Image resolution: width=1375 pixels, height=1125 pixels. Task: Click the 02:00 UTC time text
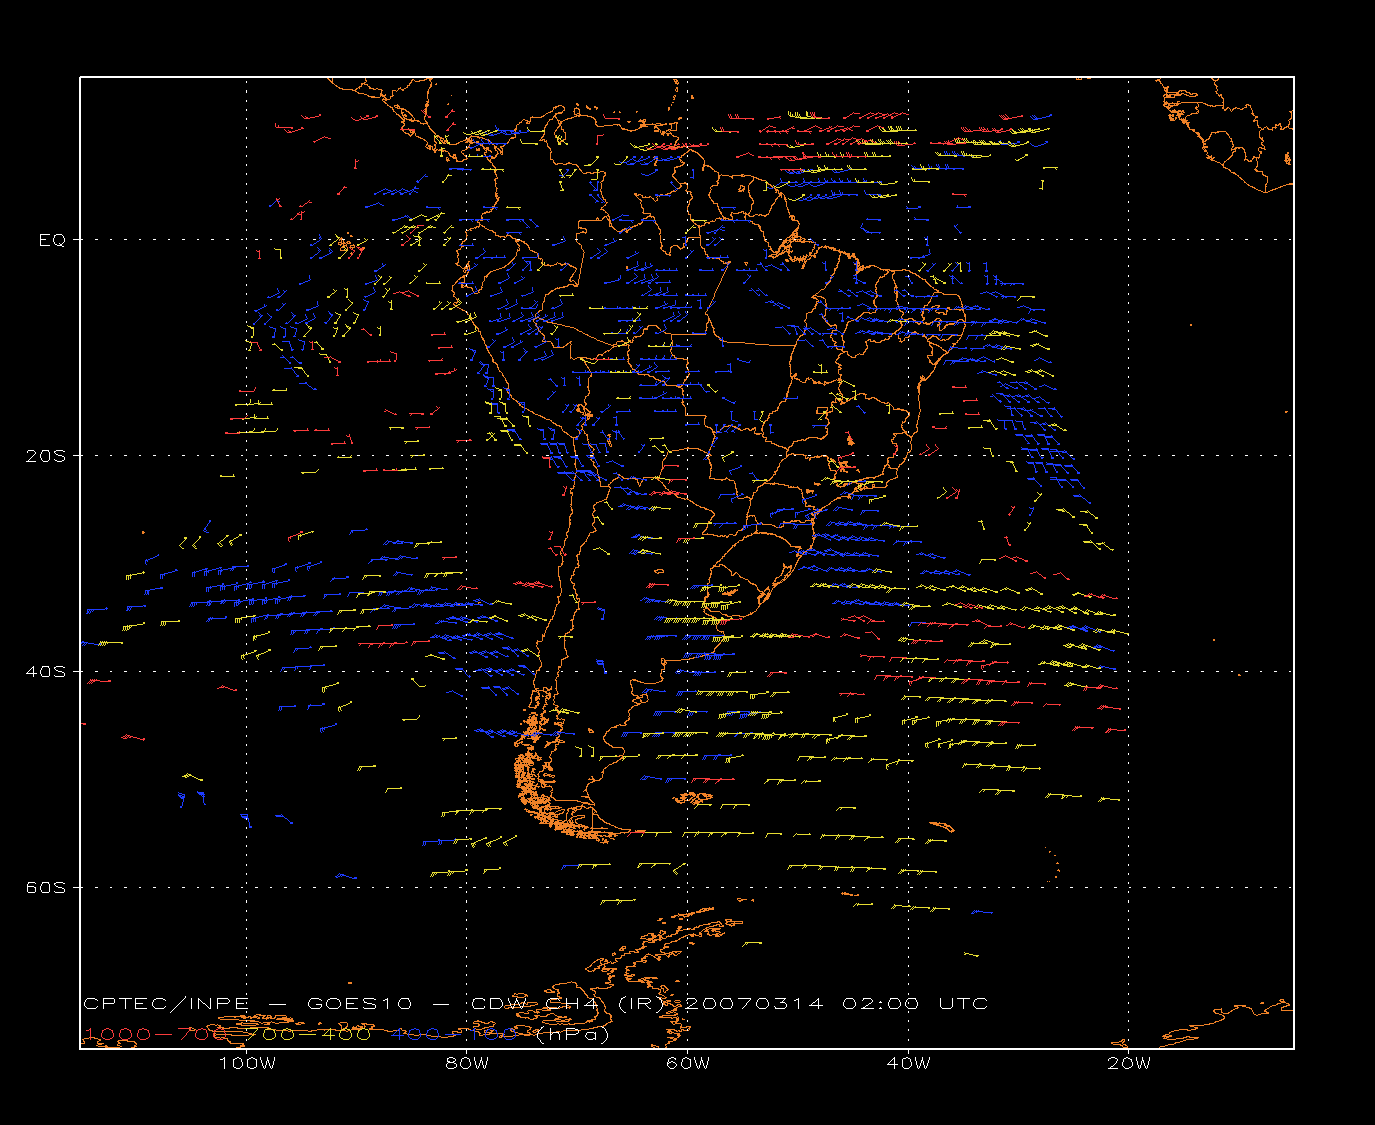pyautogui.click(x=915, y=1003)
